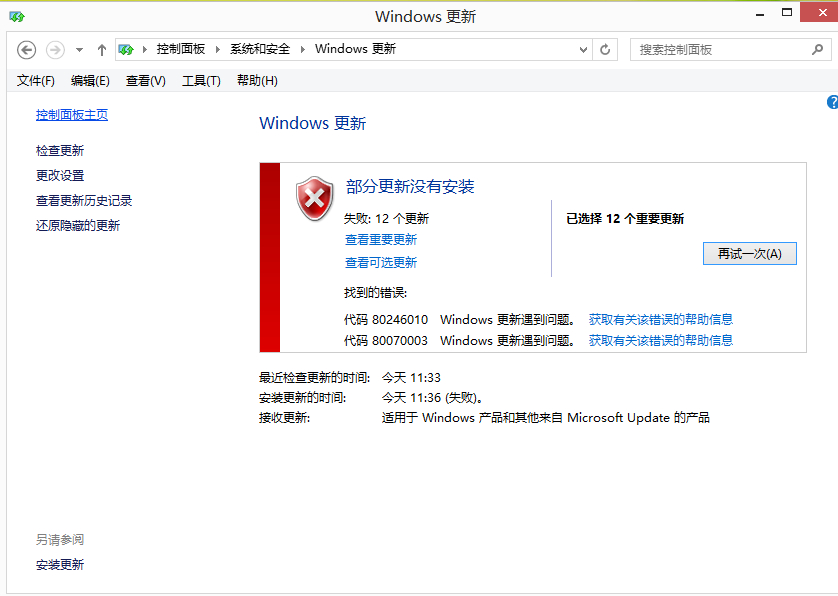Open the recent locations dropdown arrow
838x596 pixels.
79,50
